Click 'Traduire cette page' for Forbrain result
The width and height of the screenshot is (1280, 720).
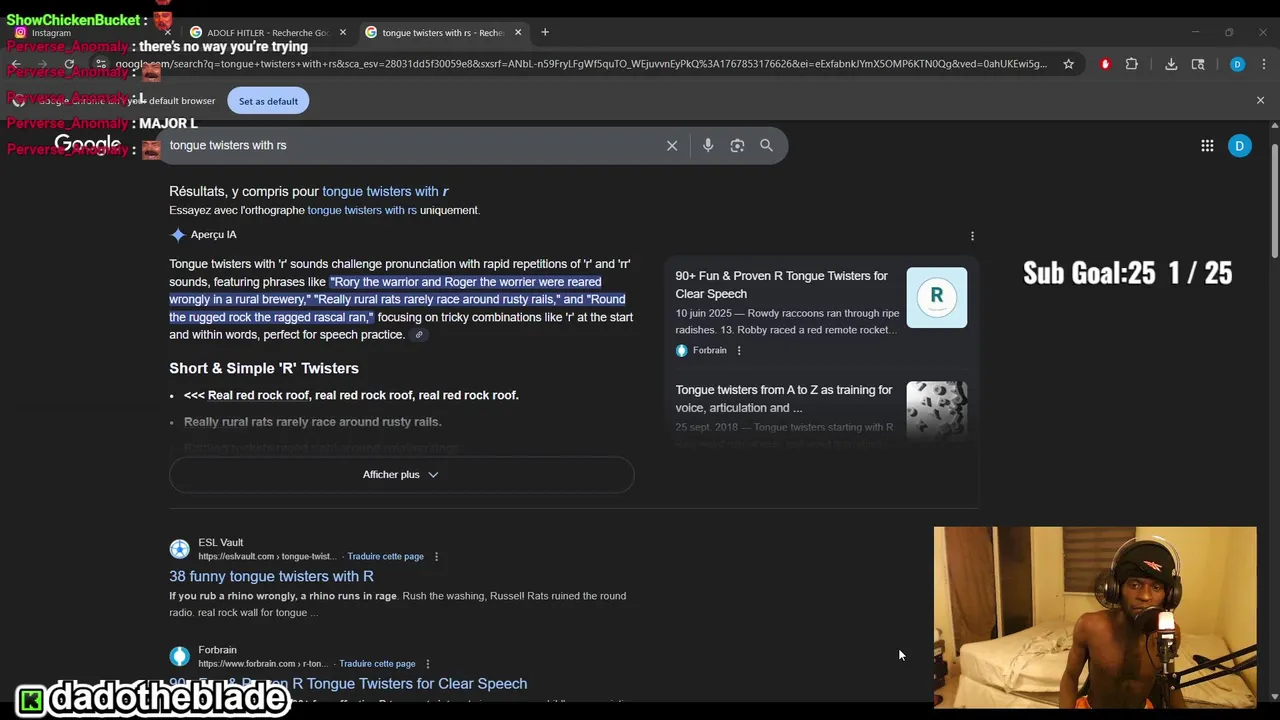(377, 664)
